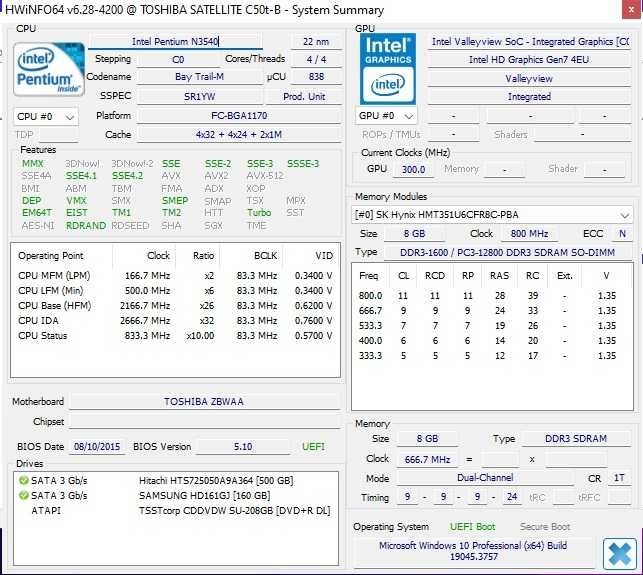
Task: Select the CPU IDA operating point row
Action: pos(175,321)
